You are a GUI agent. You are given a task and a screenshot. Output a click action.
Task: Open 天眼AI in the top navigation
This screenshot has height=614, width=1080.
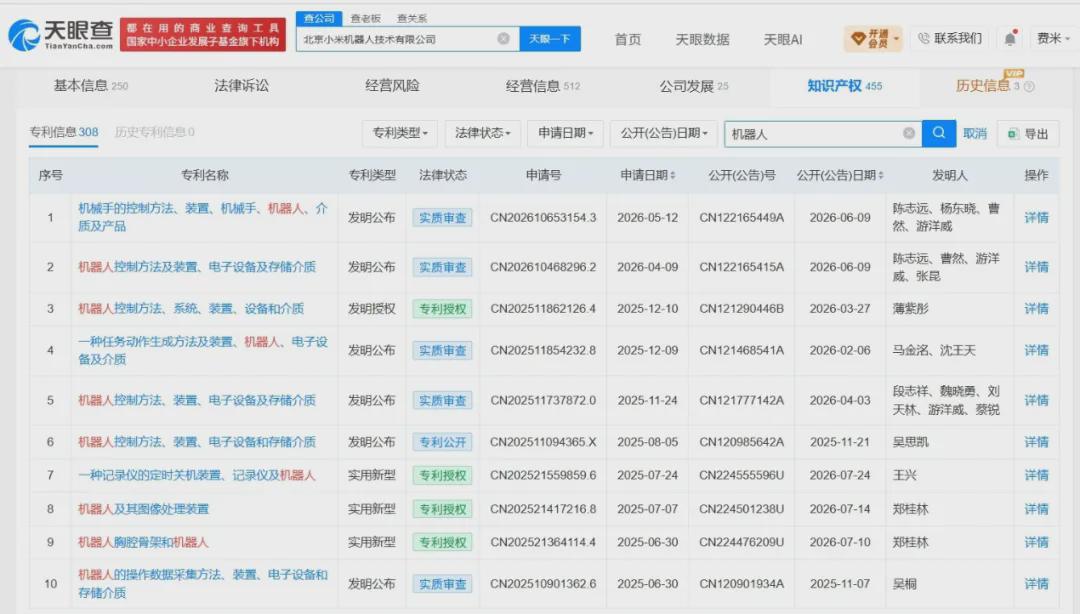(x=782, y=39)
